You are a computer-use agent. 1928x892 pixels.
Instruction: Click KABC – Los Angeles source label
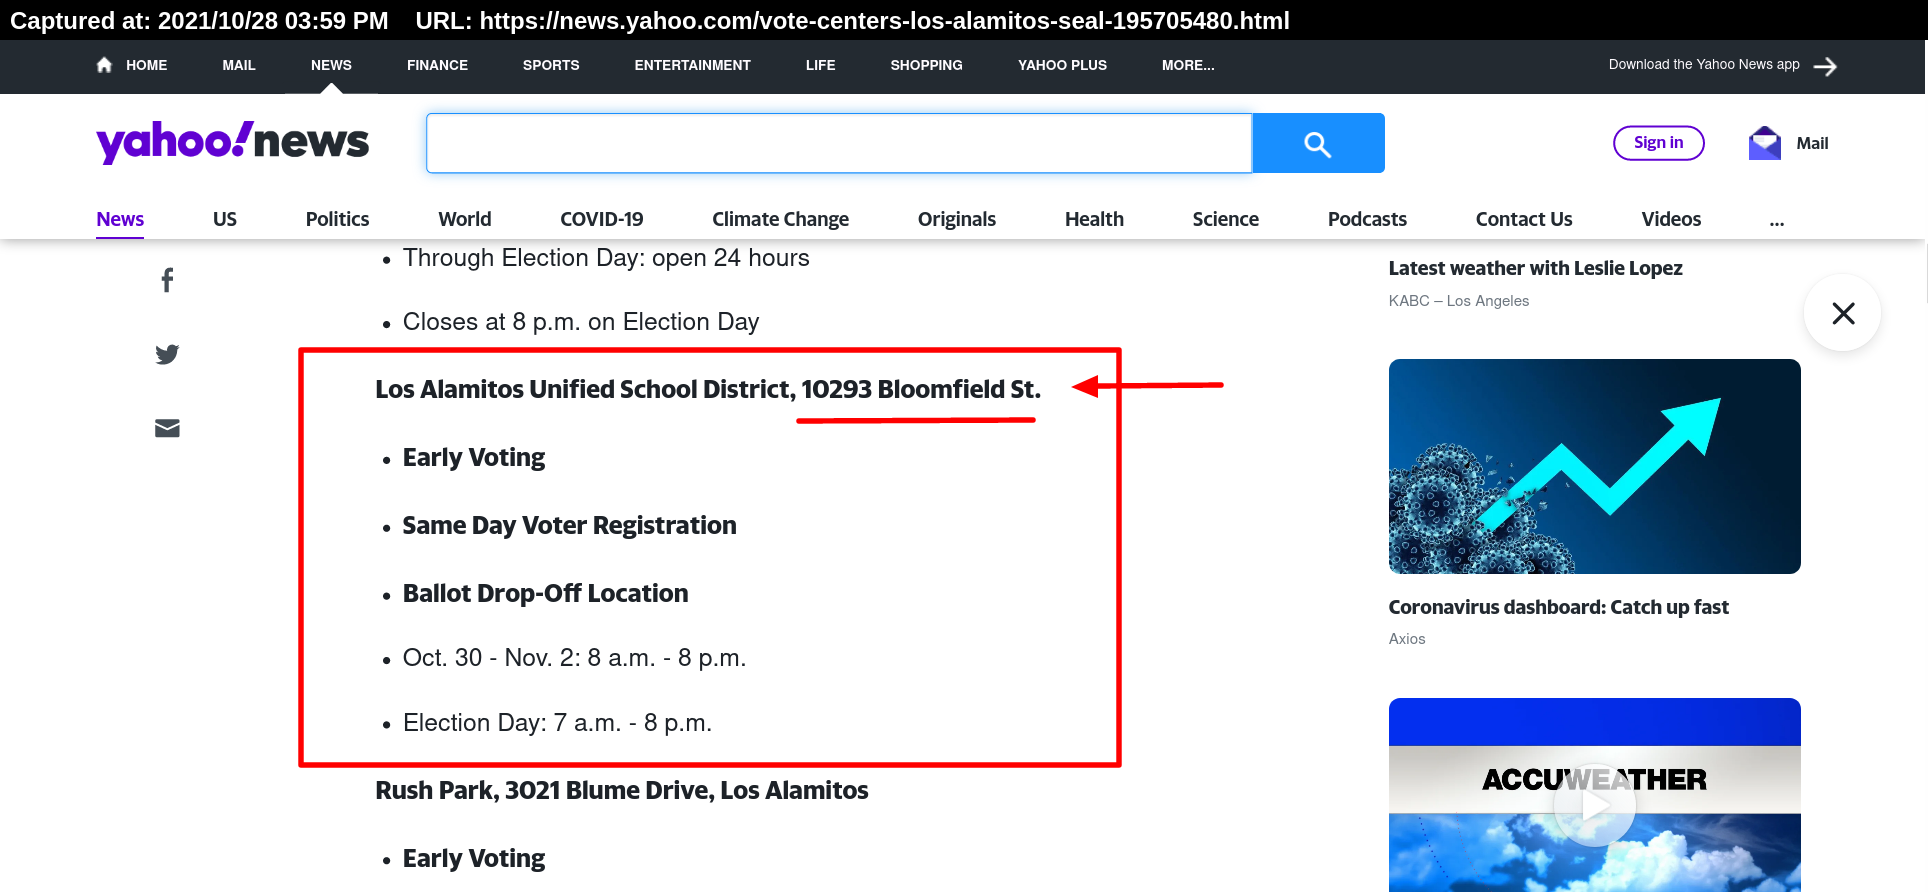(1458, 301)
